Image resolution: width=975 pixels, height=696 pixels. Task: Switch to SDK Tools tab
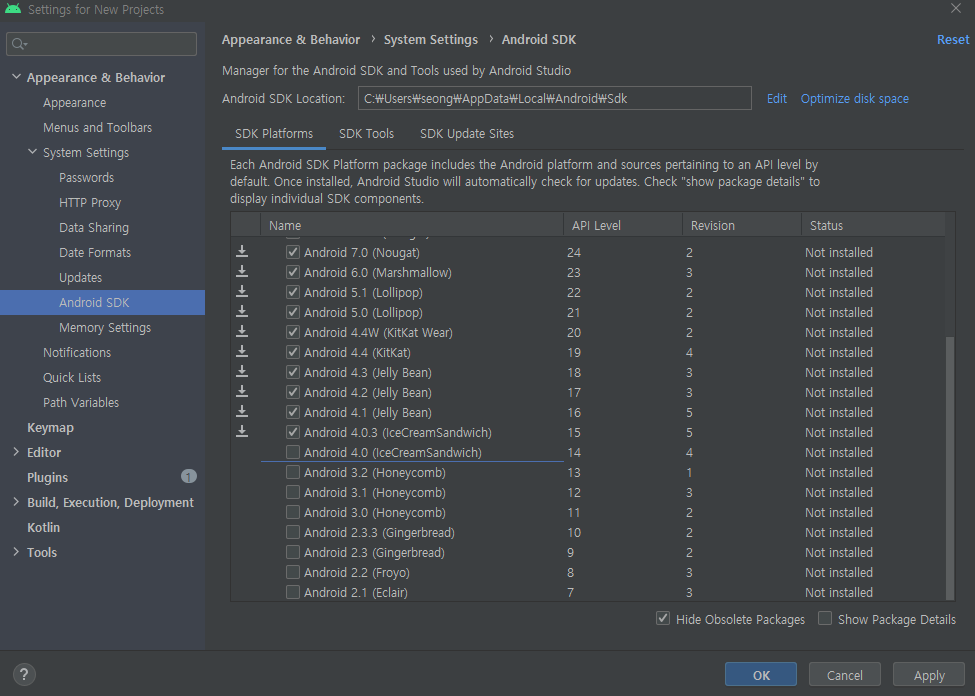(x=366, y=134)
